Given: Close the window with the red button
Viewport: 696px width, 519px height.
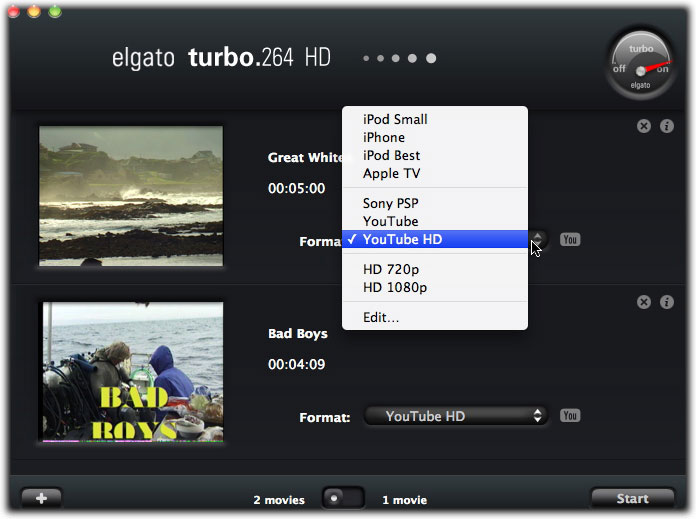Looking at the screenshot, I should pos(14,11).
